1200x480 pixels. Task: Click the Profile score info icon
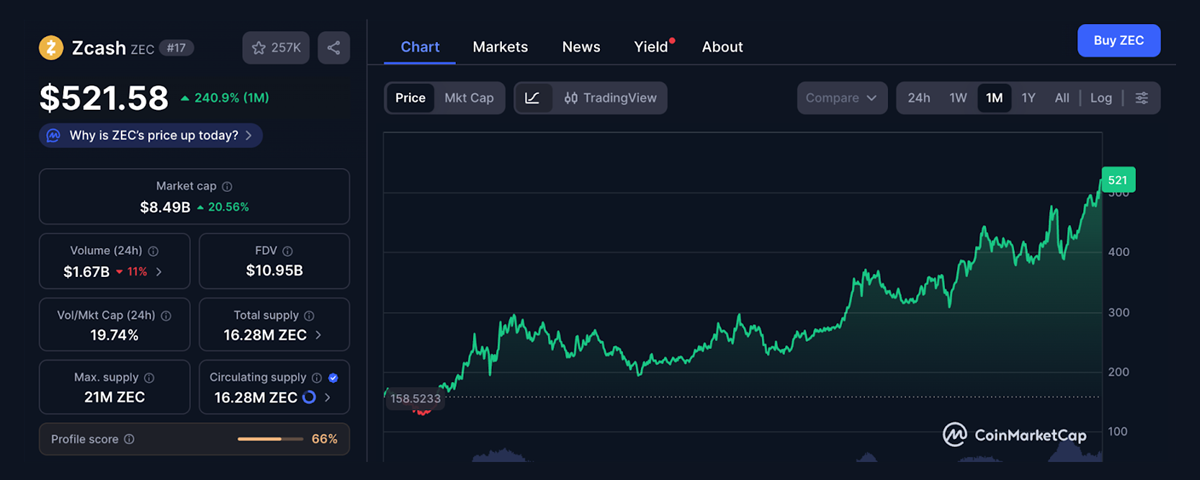[129, 439]
